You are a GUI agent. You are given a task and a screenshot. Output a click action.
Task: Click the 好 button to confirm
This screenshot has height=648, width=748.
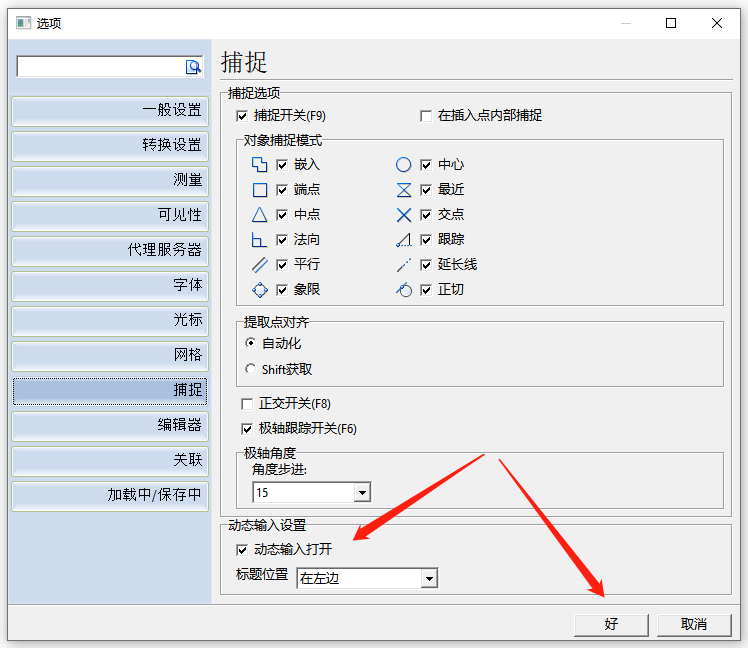[611, 624]
